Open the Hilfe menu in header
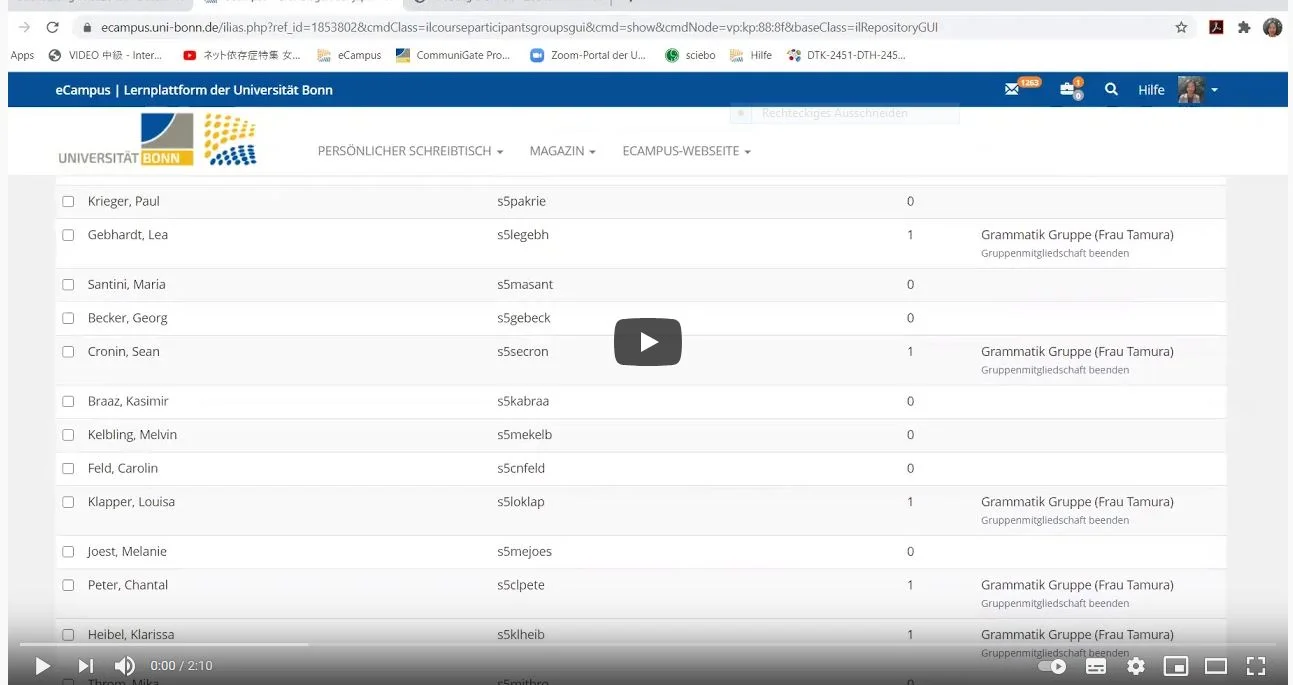The width and height of the screenshot is (1293, 685). tap(1151, 90)
